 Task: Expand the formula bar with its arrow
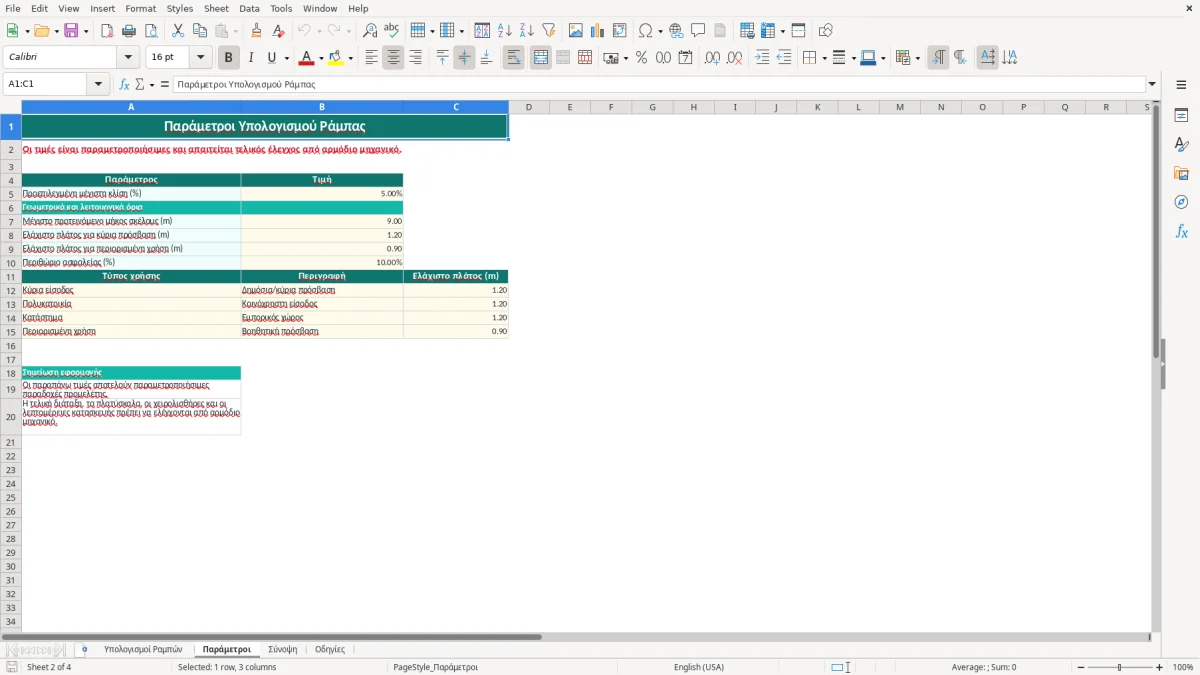(x=1152, y=84)
